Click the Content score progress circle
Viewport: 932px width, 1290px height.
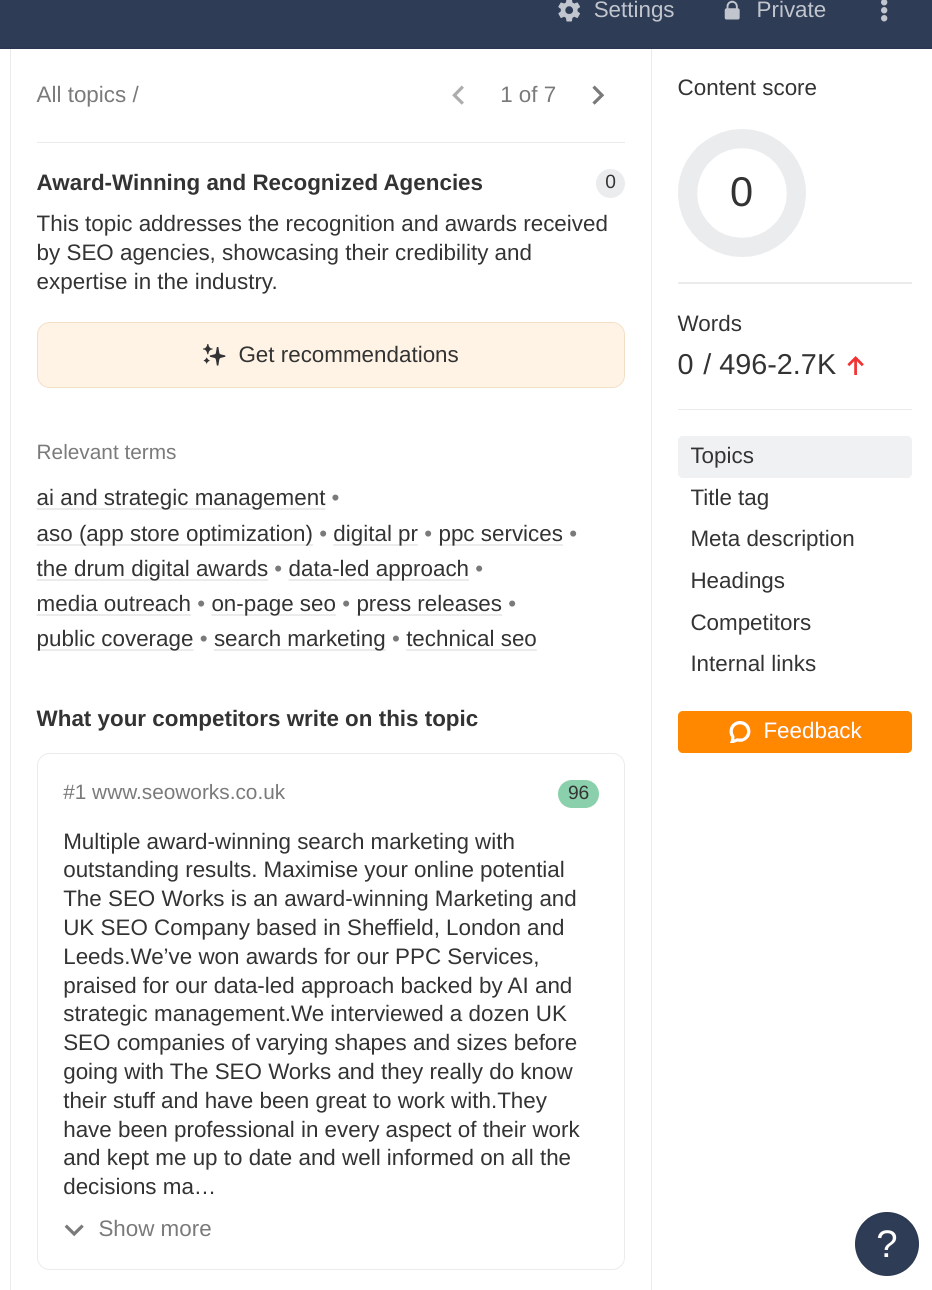pos(742,193)
